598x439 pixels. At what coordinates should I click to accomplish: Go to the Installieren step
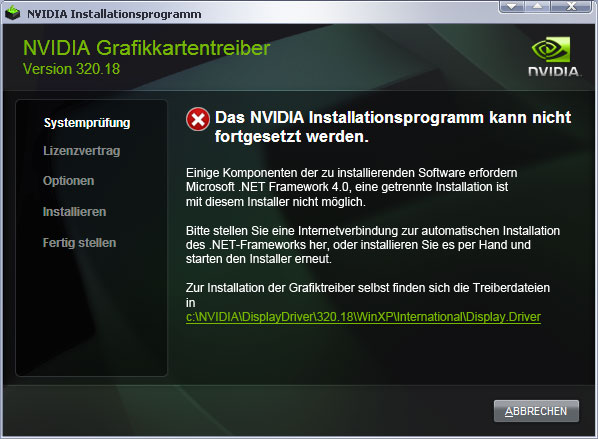point(74,212)
